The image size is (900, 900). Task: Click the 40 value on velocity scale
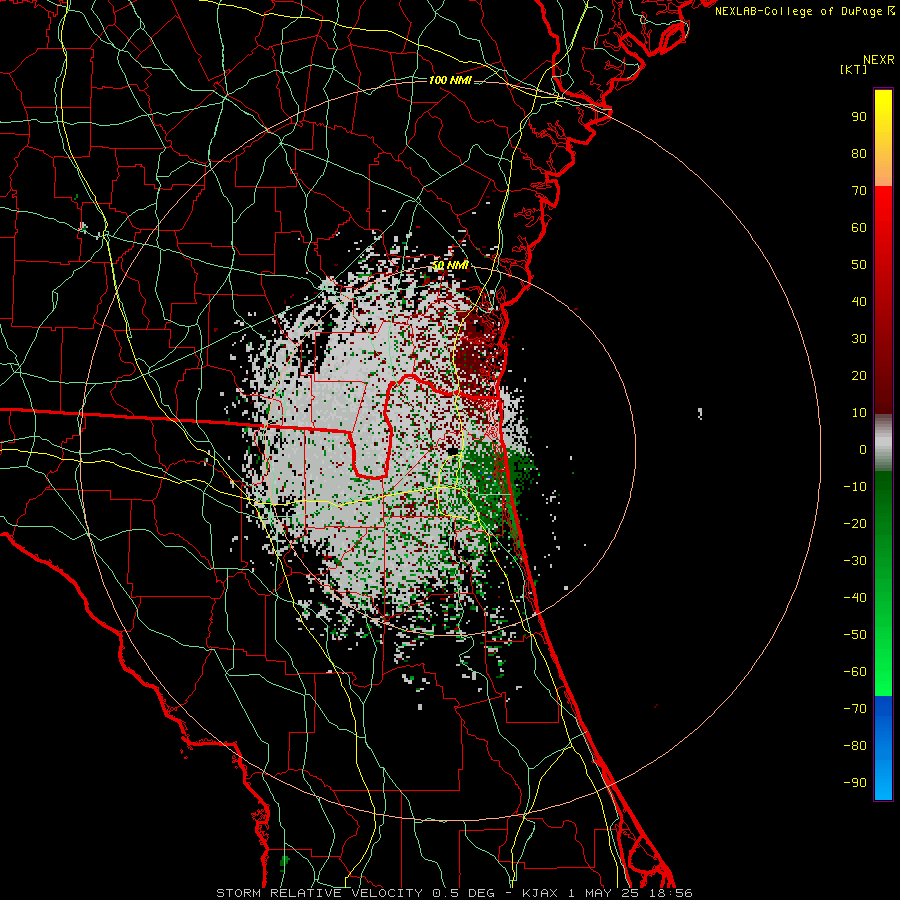(x=859, y=302)
